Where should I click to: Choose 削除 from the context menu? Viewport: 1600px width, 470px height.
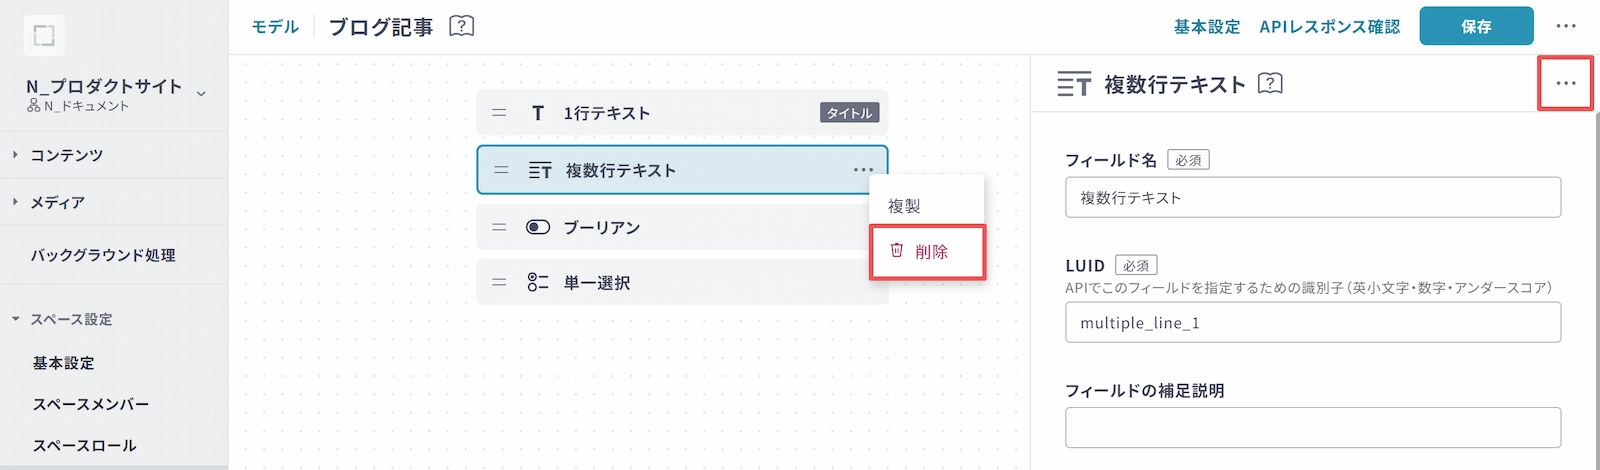(x=927, y=252)
